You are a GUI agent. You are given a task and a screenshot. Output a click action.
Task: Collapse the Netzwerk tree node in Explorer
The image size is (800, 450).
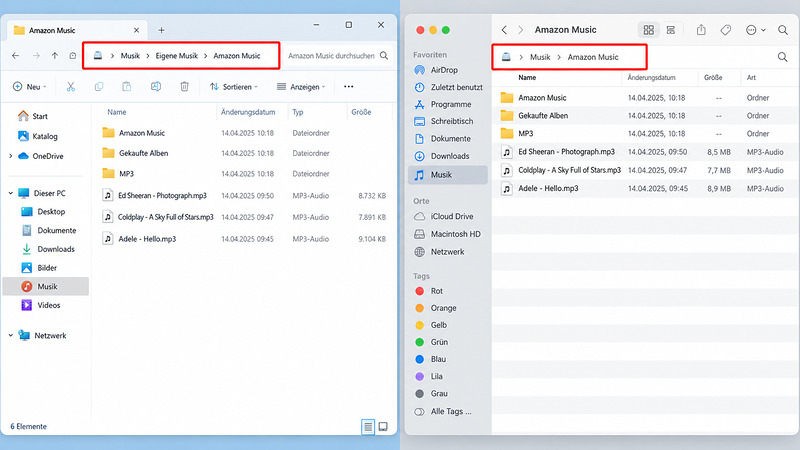point(11,336)
